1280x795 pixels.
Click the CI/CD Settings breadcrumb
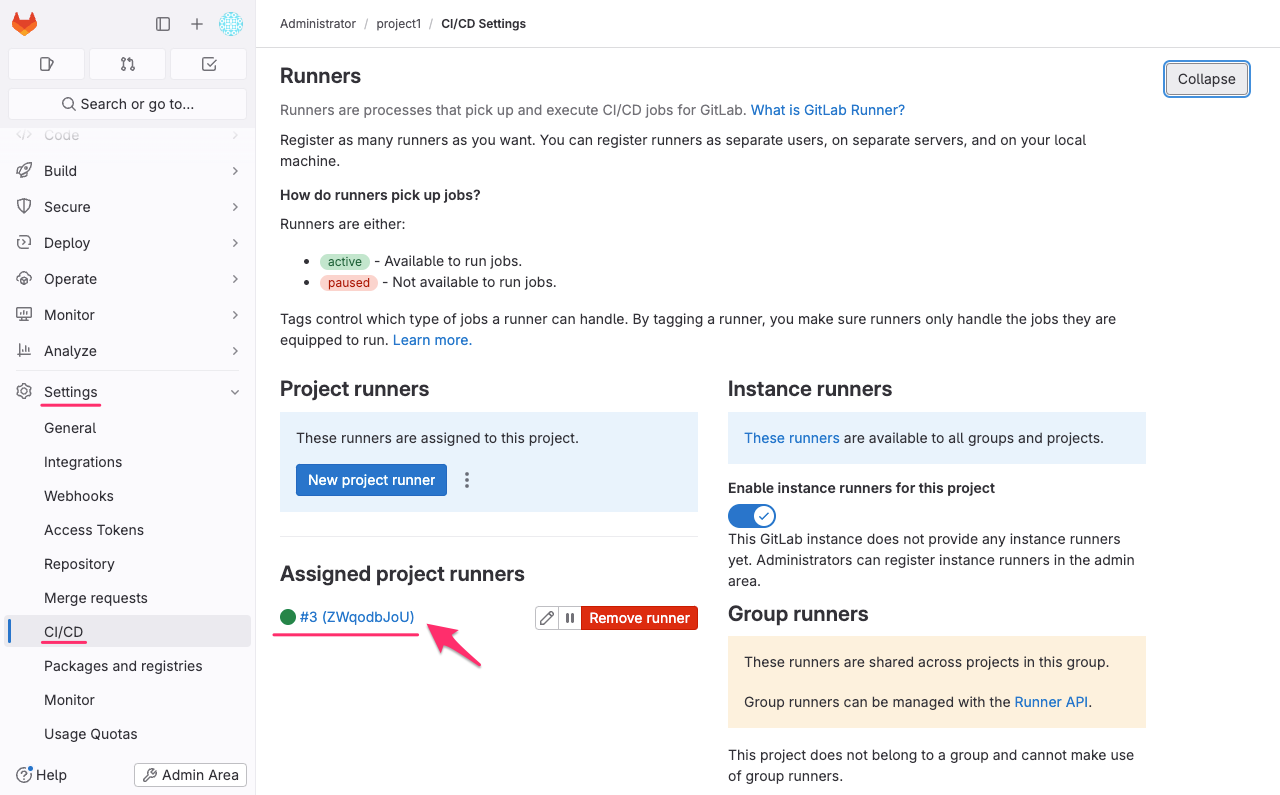pyautogui.click(x=484, y=24)
